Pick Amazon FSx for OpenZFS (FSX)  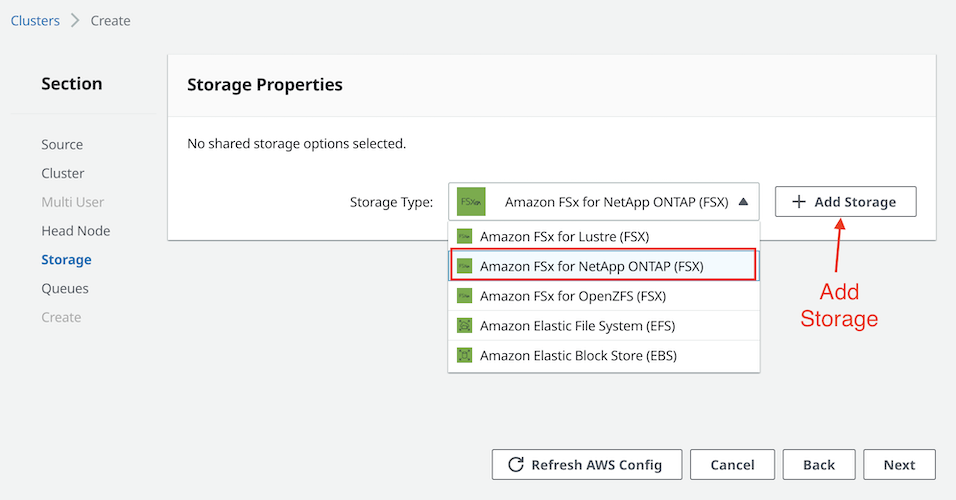(x=604, y=296)
